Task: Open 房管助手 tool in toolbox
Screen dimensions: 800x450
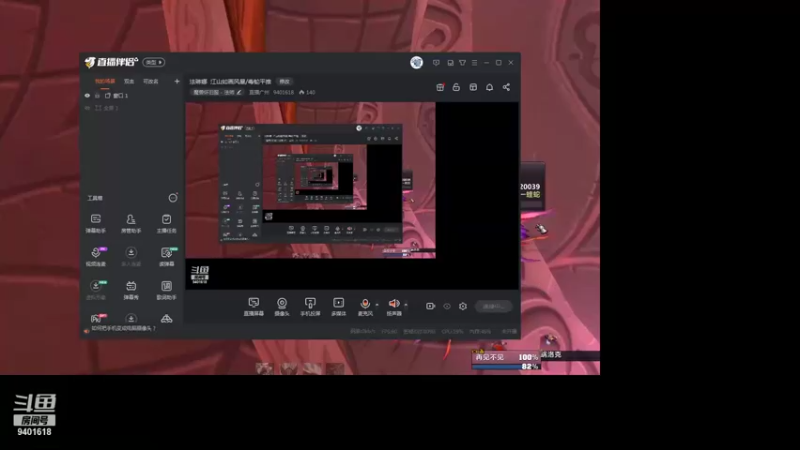Action: click(x=131, y=223)
